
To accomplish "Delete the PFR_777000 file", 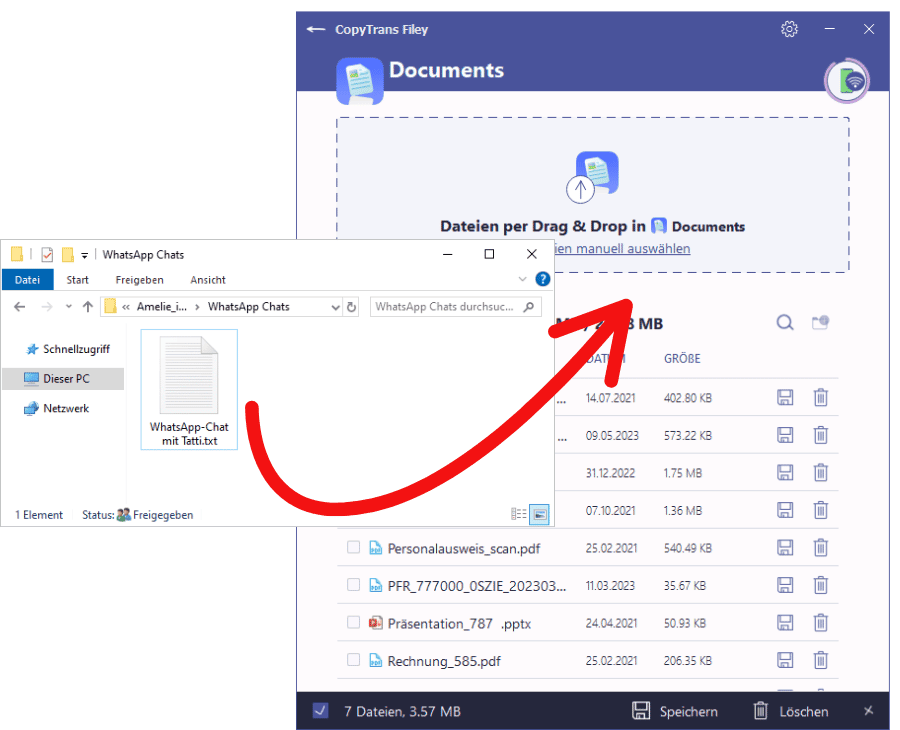I will tap(821, 585).
